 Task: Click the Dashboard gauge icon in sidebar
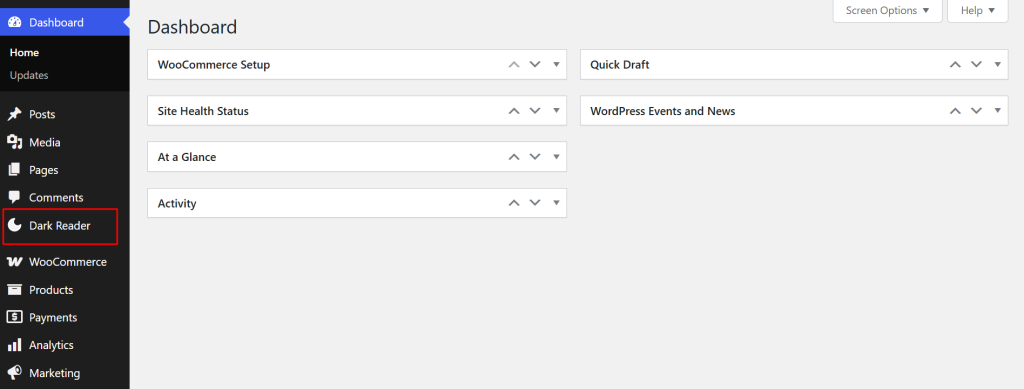click(x=14, y=22)
